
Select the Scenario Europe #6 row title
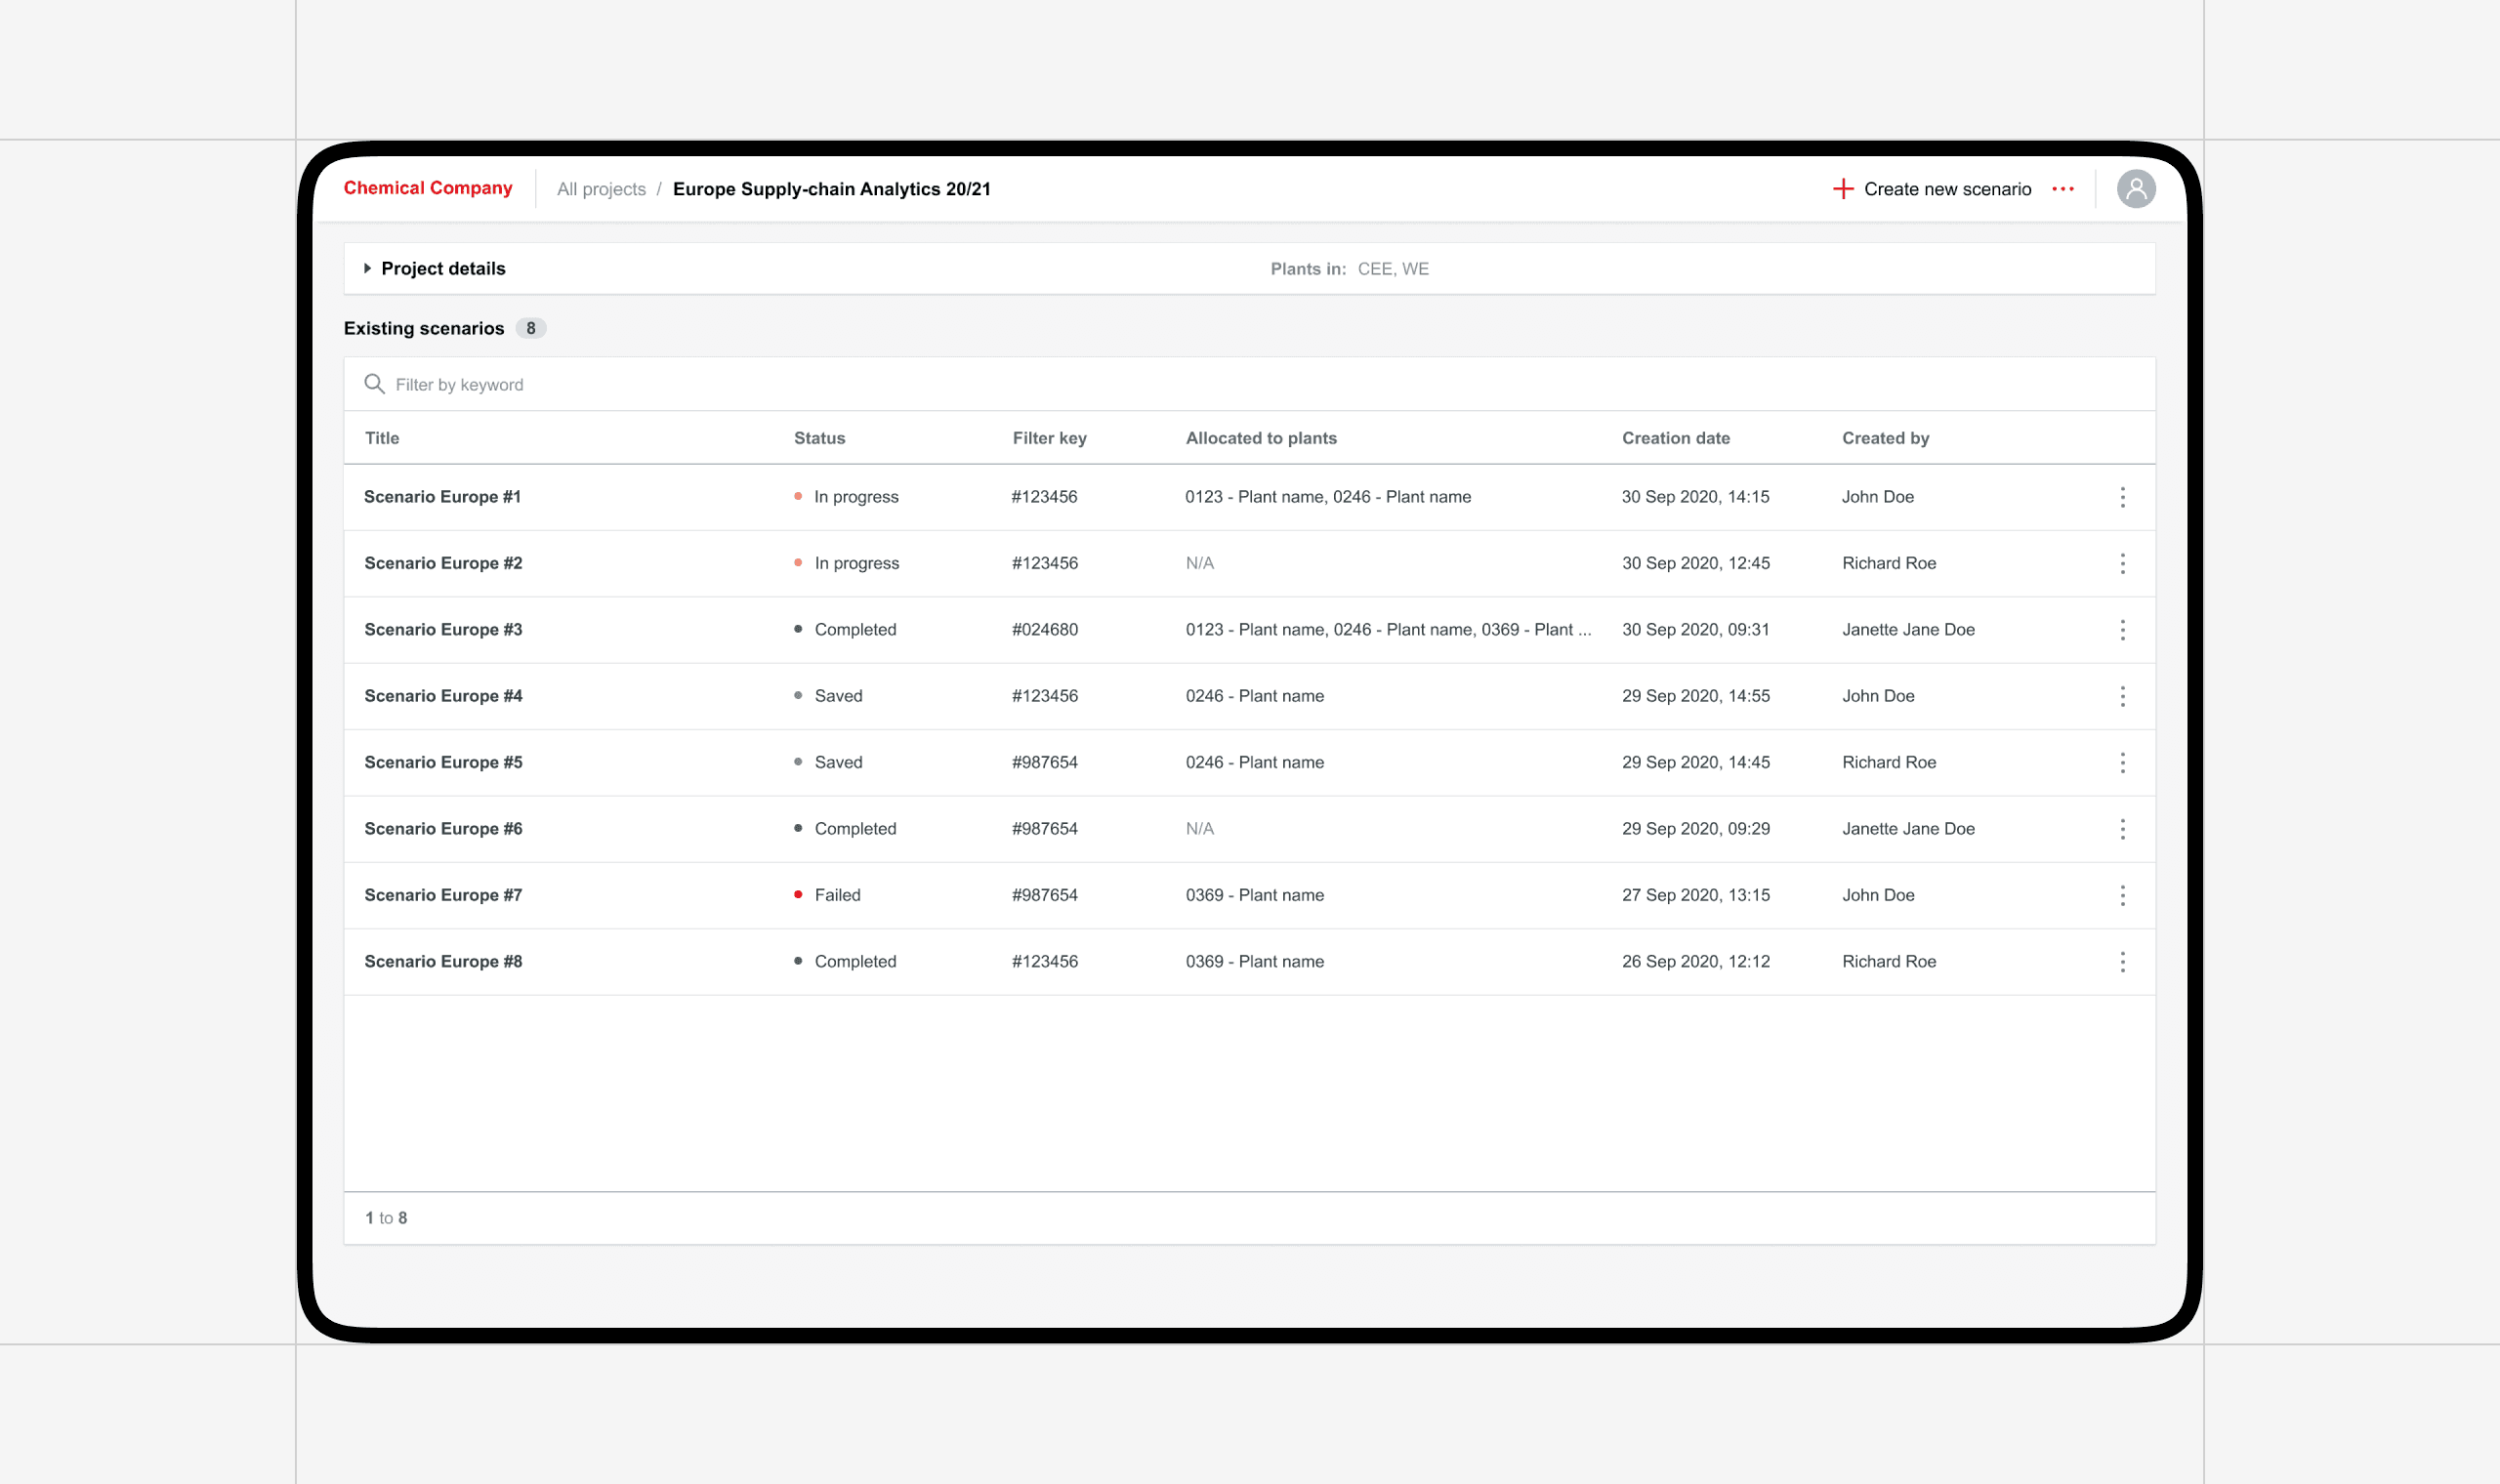point(443,829)
